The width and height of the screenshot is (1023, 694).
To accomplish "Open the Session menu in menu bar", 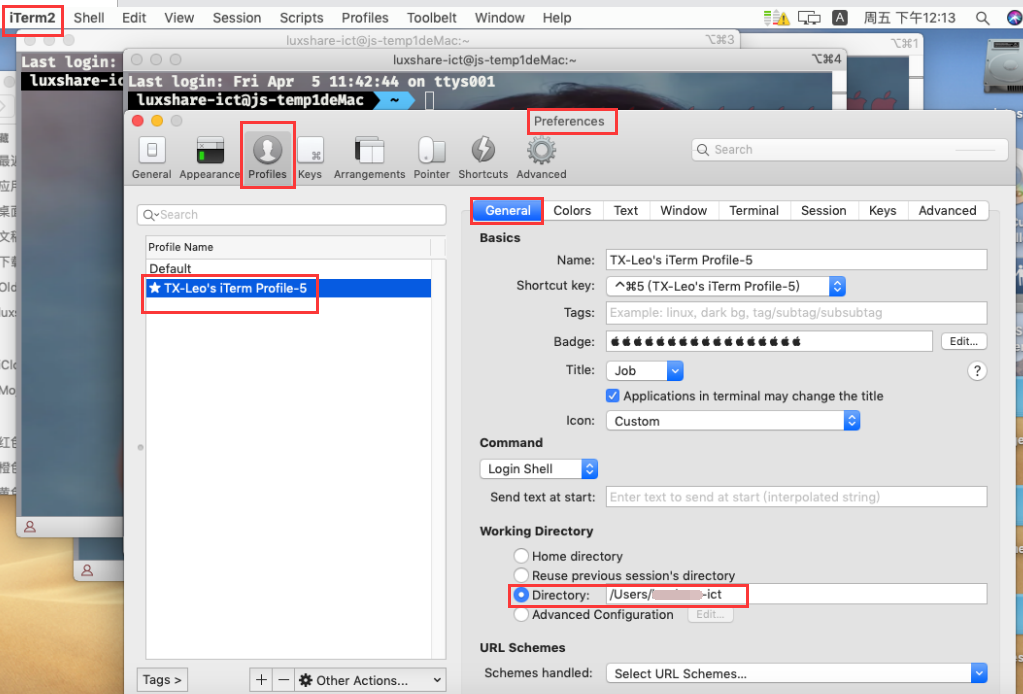I will [237, 18].
